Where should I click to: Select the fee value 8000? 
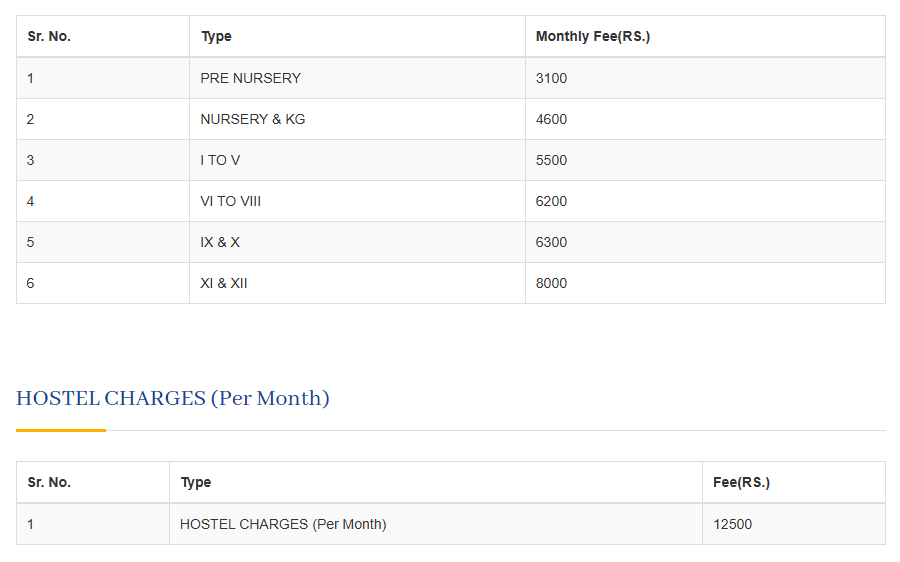tap(551, 283)
